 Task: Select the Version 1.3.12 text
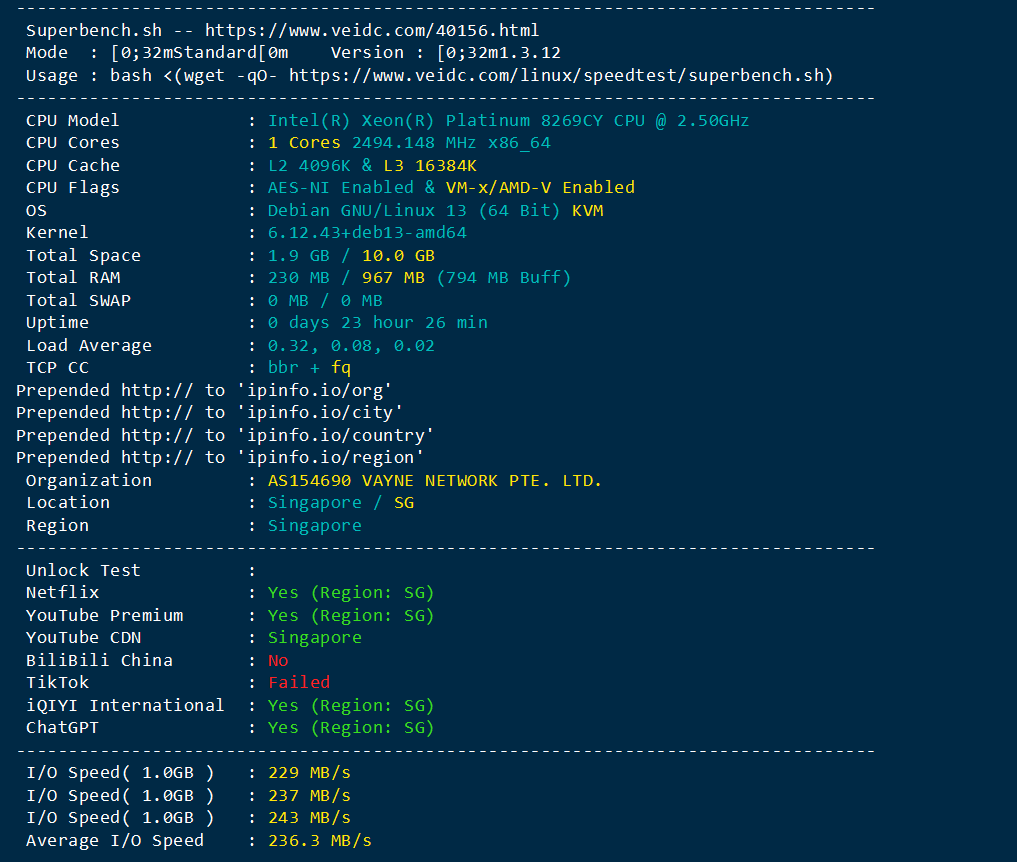tap(446, 53)
